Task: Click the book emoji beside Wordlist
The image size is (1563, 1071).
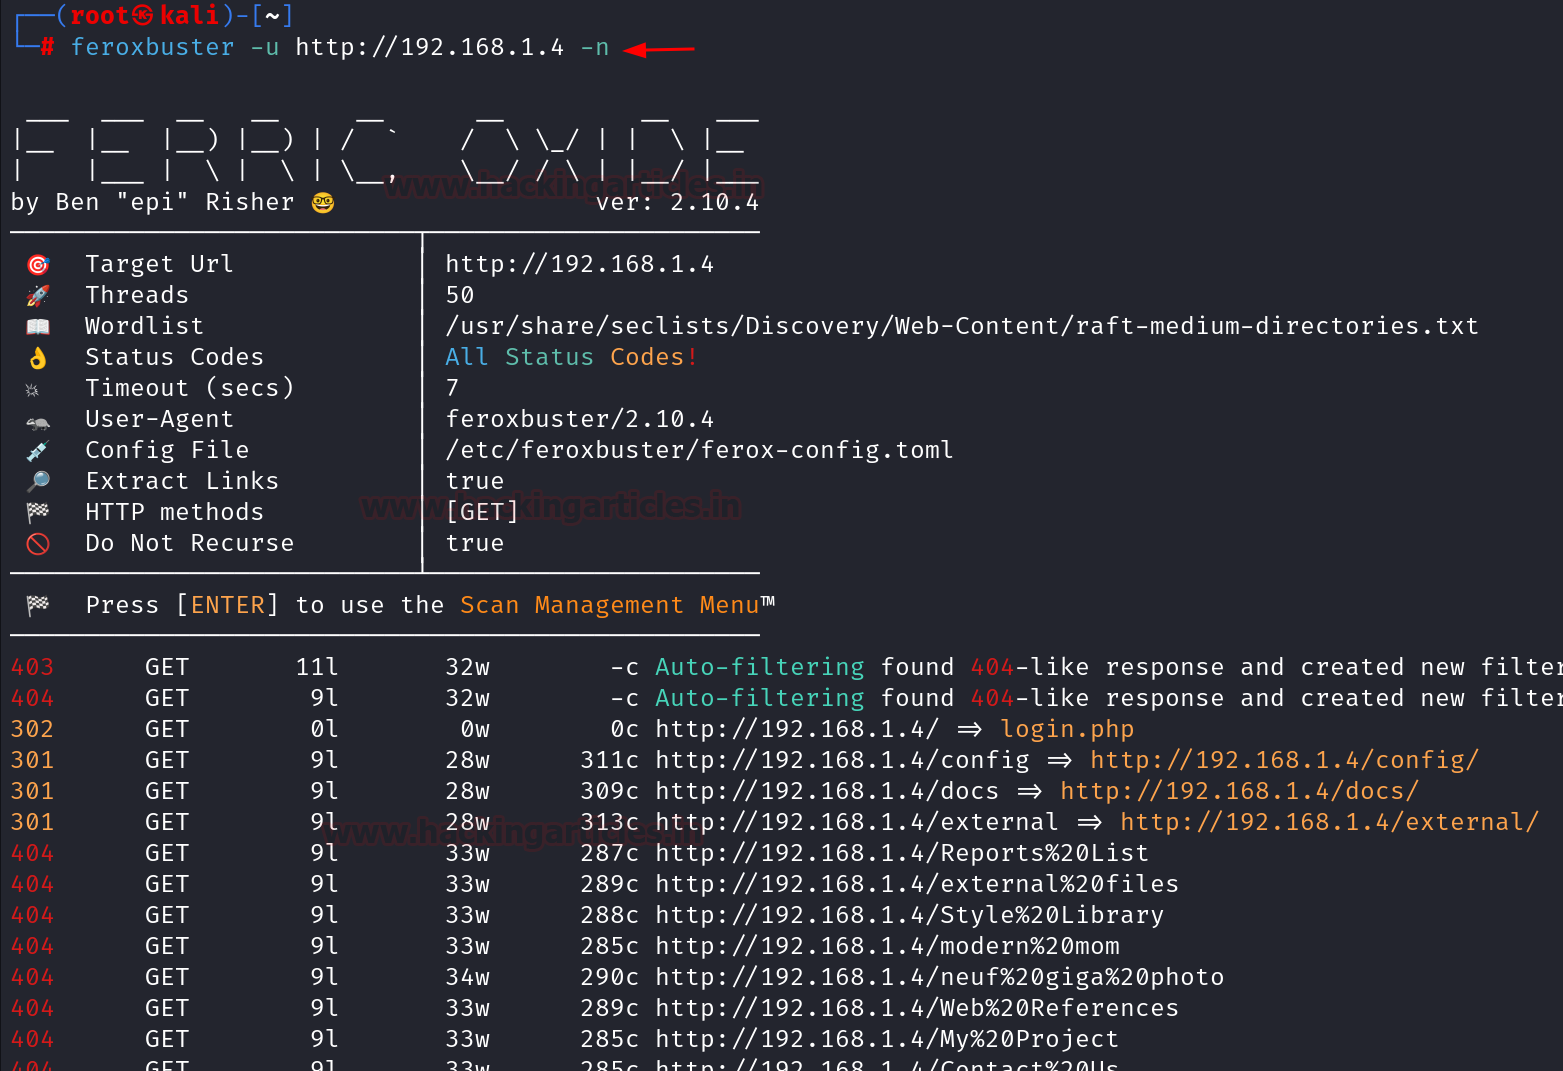Action: click(x=38, y=327)
